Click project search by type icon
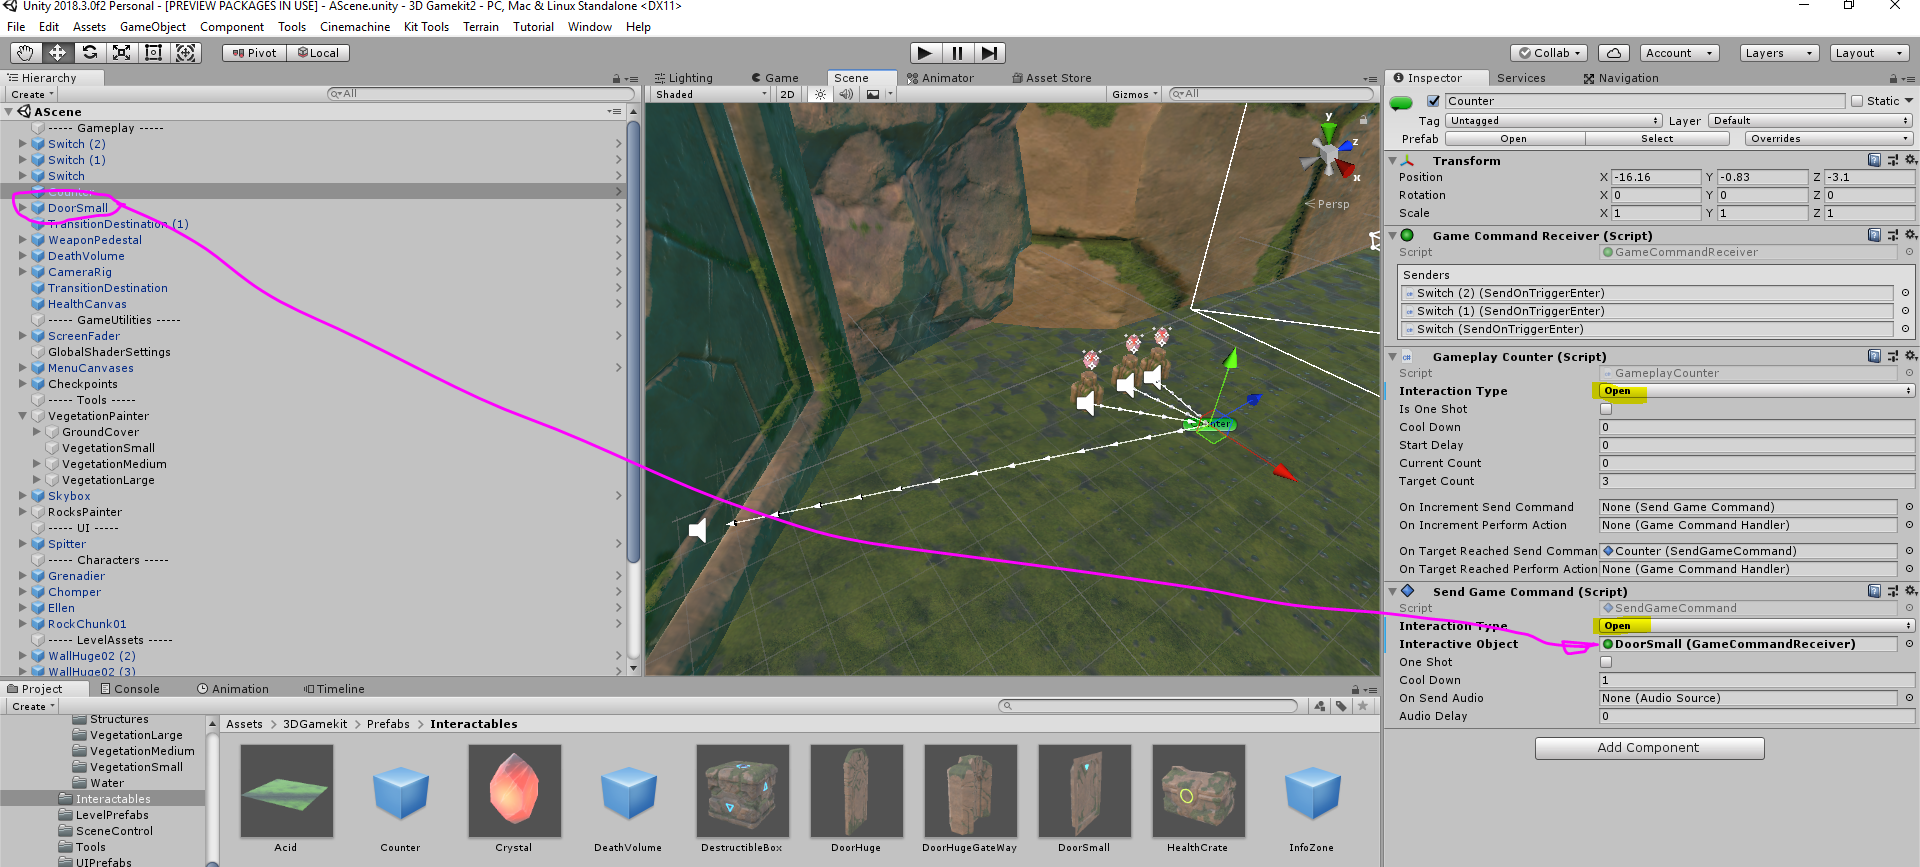This screenshot has height=867, width=1920. coord(1319,706)
